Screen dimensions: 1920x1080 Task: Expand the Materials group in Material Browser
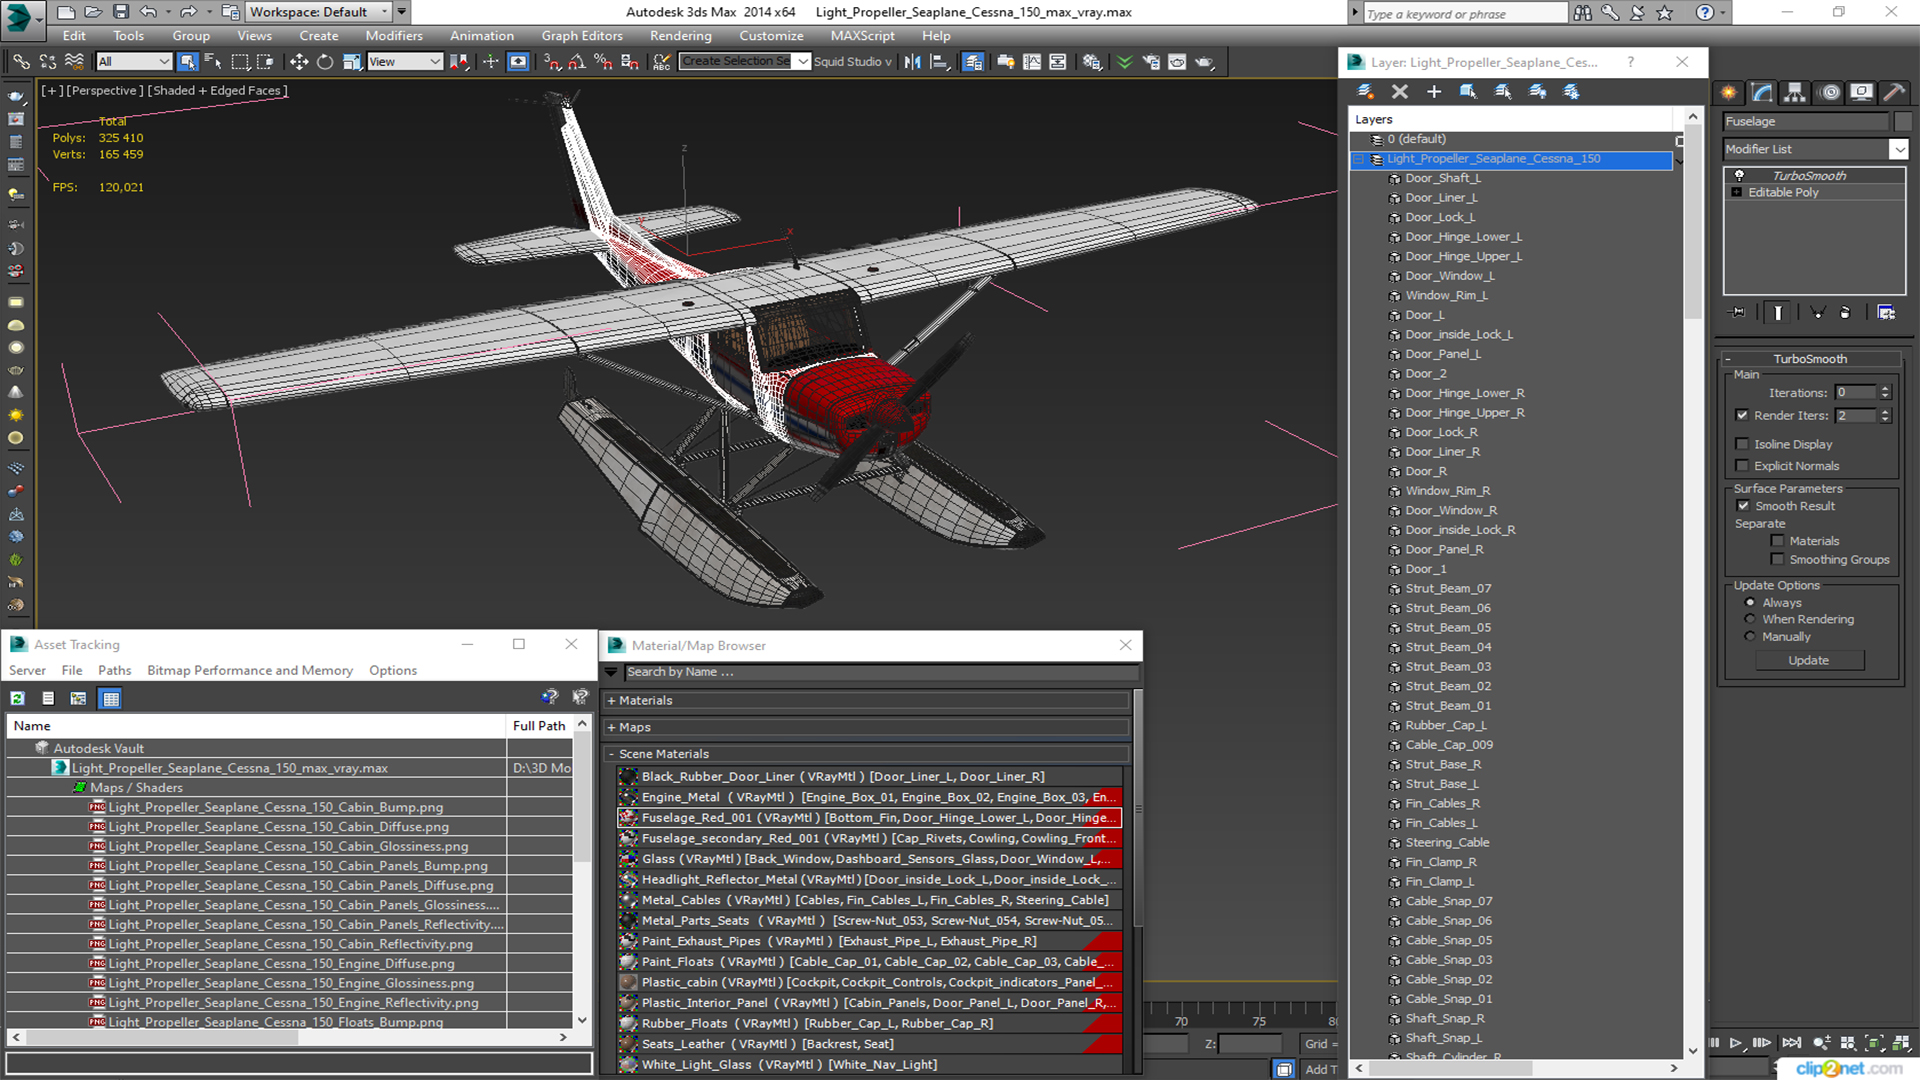(x=611, y=700)
